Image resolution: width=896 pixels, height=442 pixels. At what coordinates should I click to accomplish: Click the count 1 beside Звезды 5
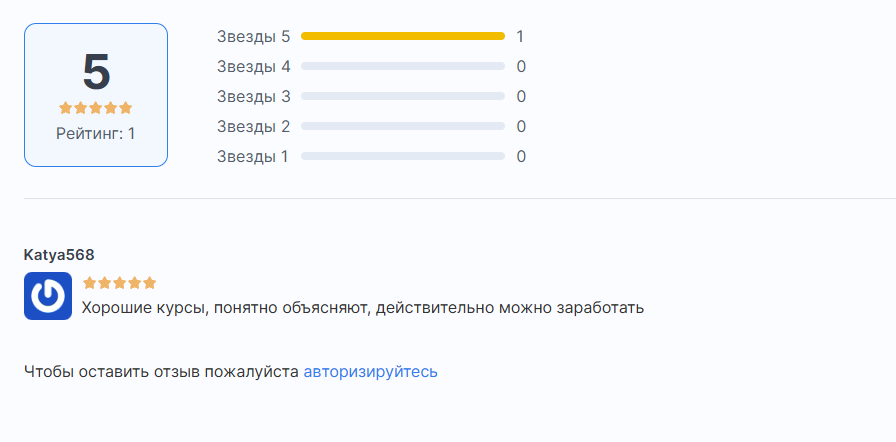coord(520,37)
